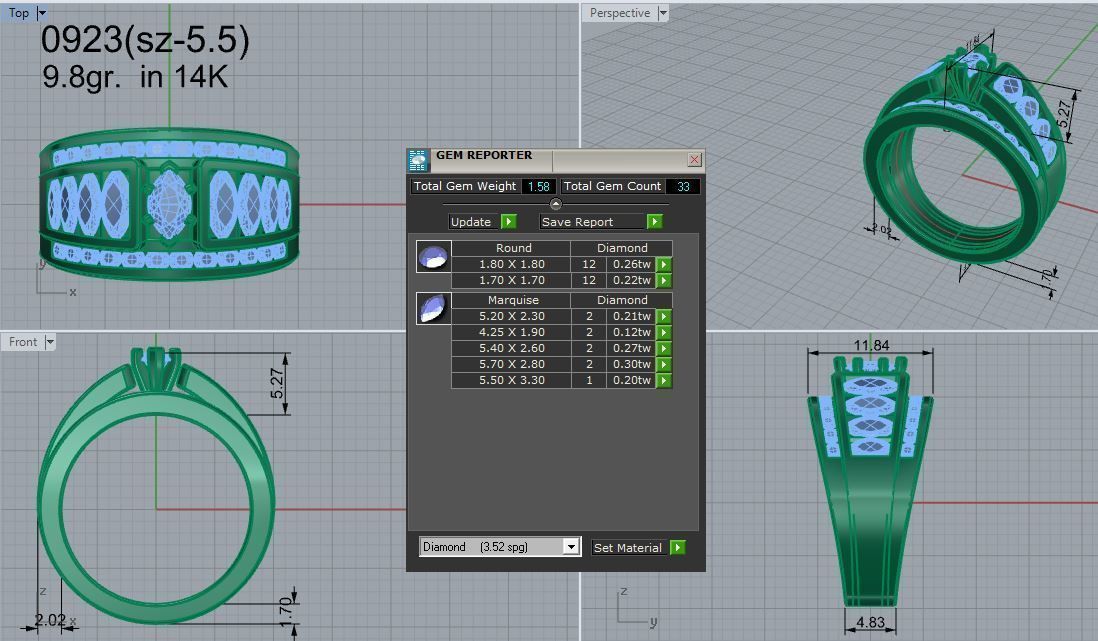Close the Gem Reporter dialog
This screenshot has height=641, width=1098.
(x=694, y=160)
